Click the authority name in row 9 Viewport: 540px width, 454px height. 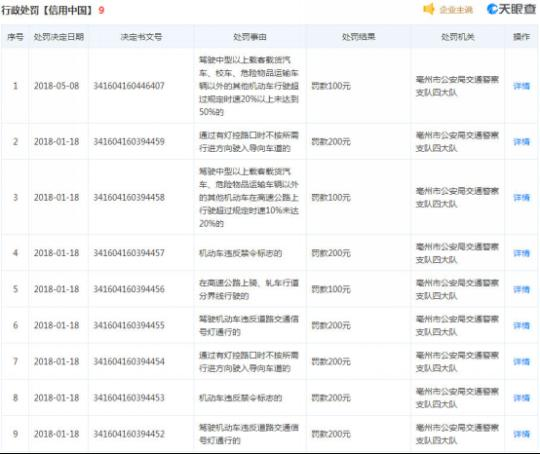(x=457, y=434)
